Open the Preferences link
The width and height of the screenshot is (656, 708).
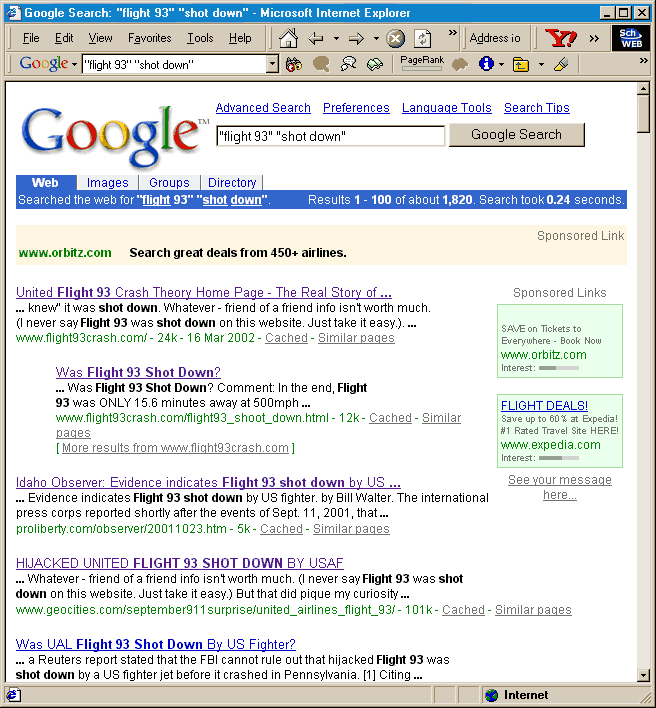point(356,108)
